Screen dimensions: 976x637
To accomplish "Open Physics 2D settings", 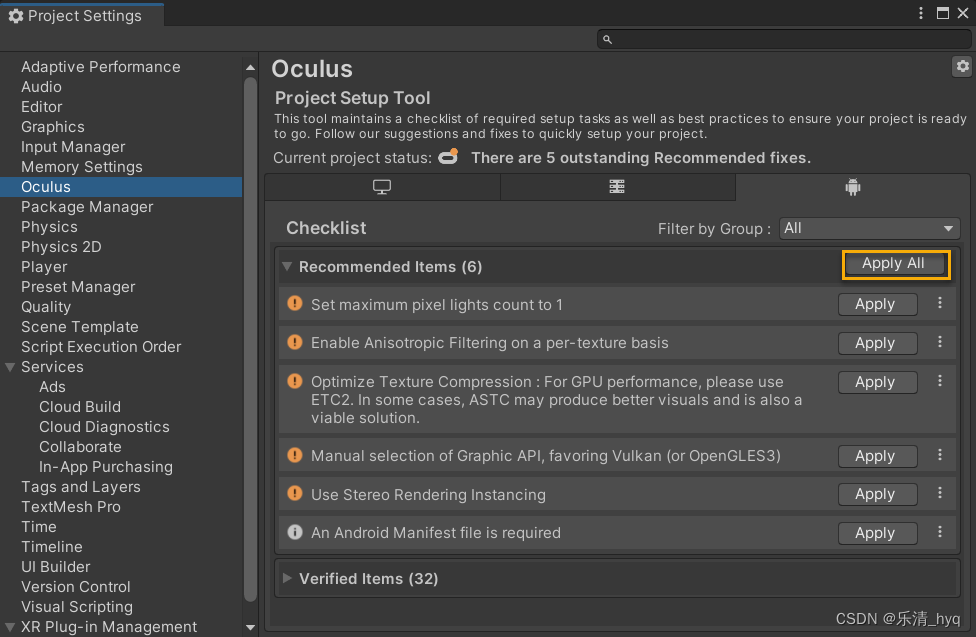I will point(61,247).
